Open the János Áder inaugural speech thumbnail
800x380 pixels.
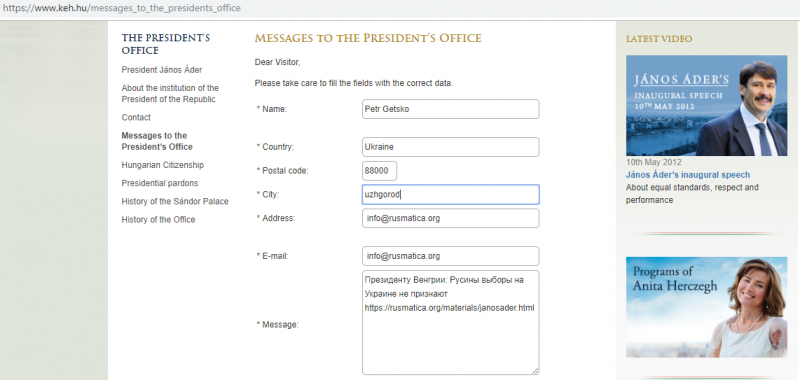[x=707, y=106]
